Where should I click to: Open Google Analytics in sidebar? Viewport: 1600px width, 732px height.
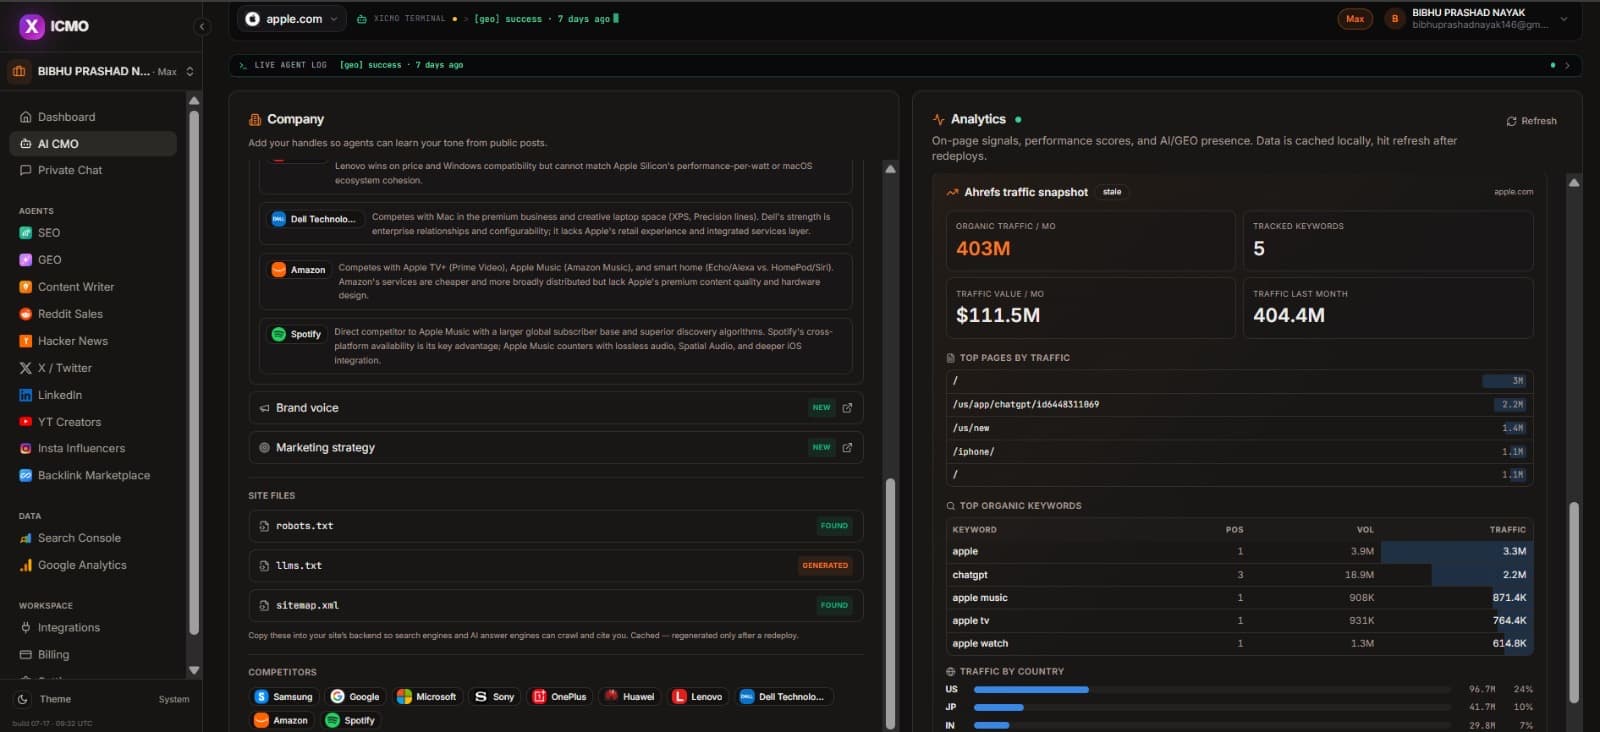82,565
